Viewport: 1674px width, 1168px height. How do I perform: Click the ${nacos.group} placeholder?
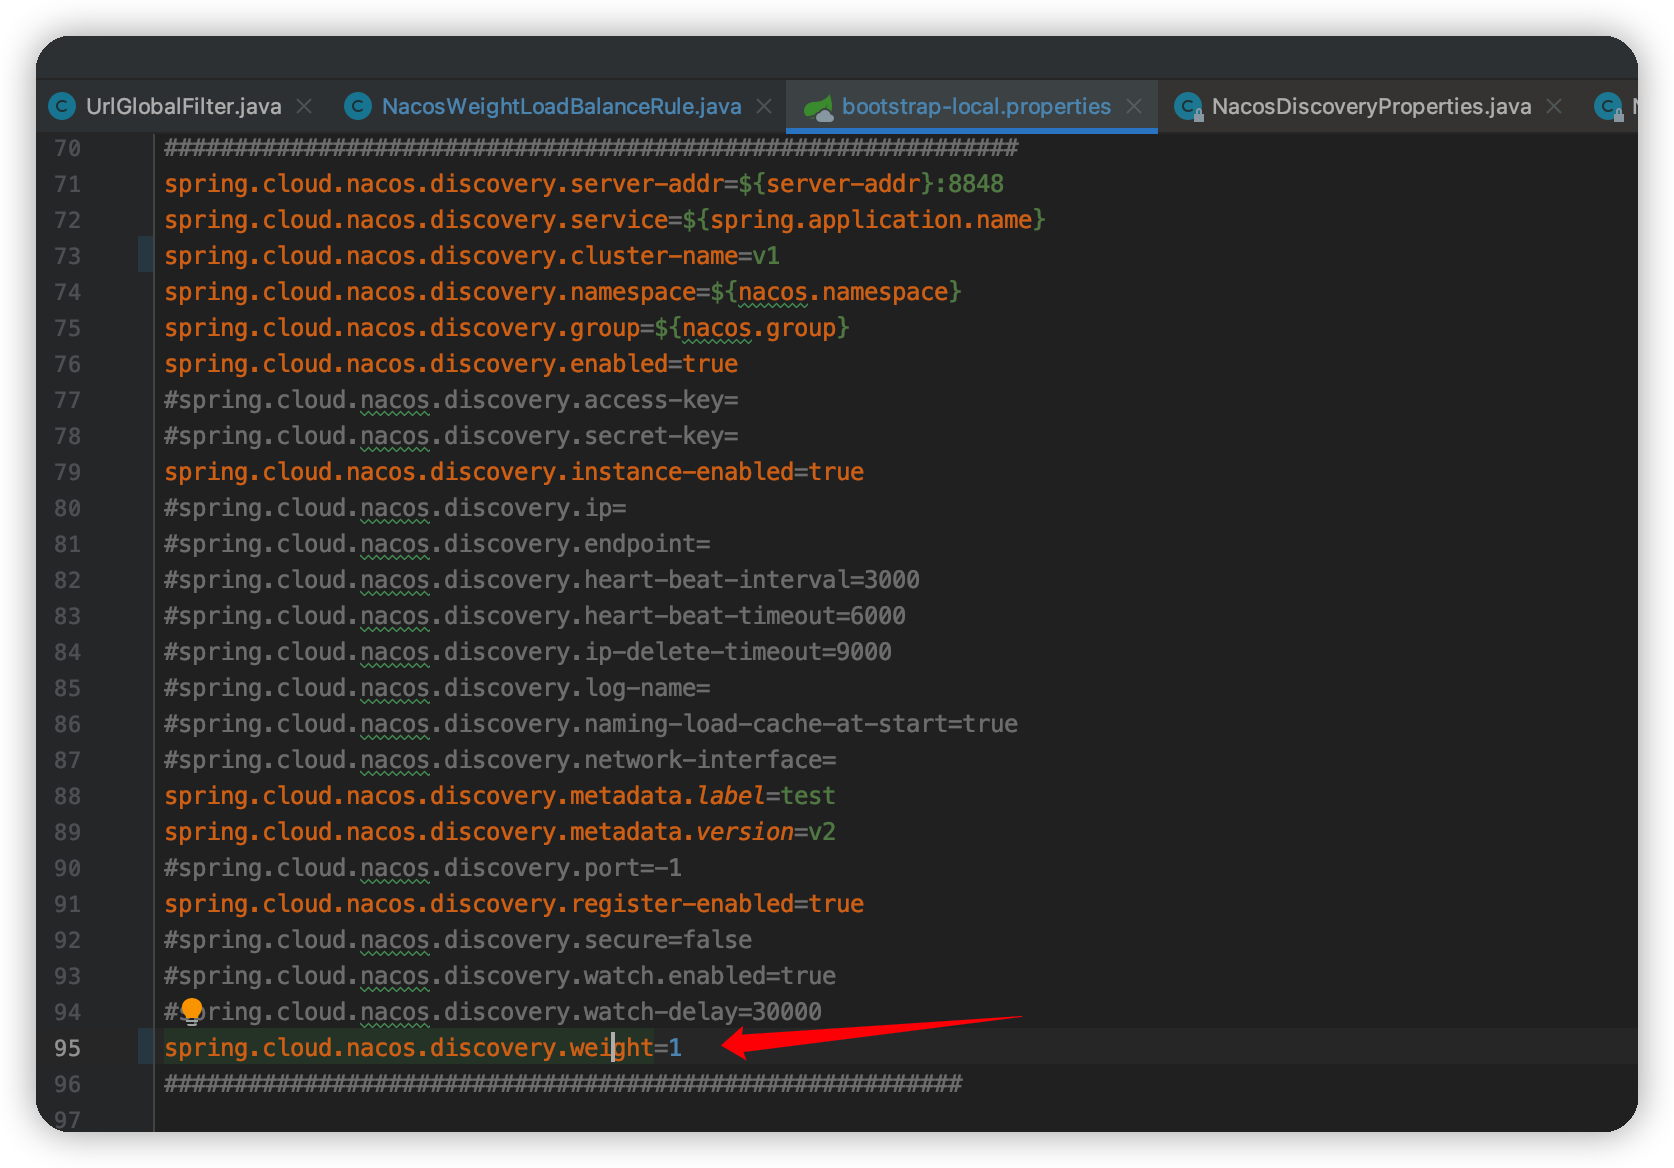pyautogui.click(x=752, y=327)
